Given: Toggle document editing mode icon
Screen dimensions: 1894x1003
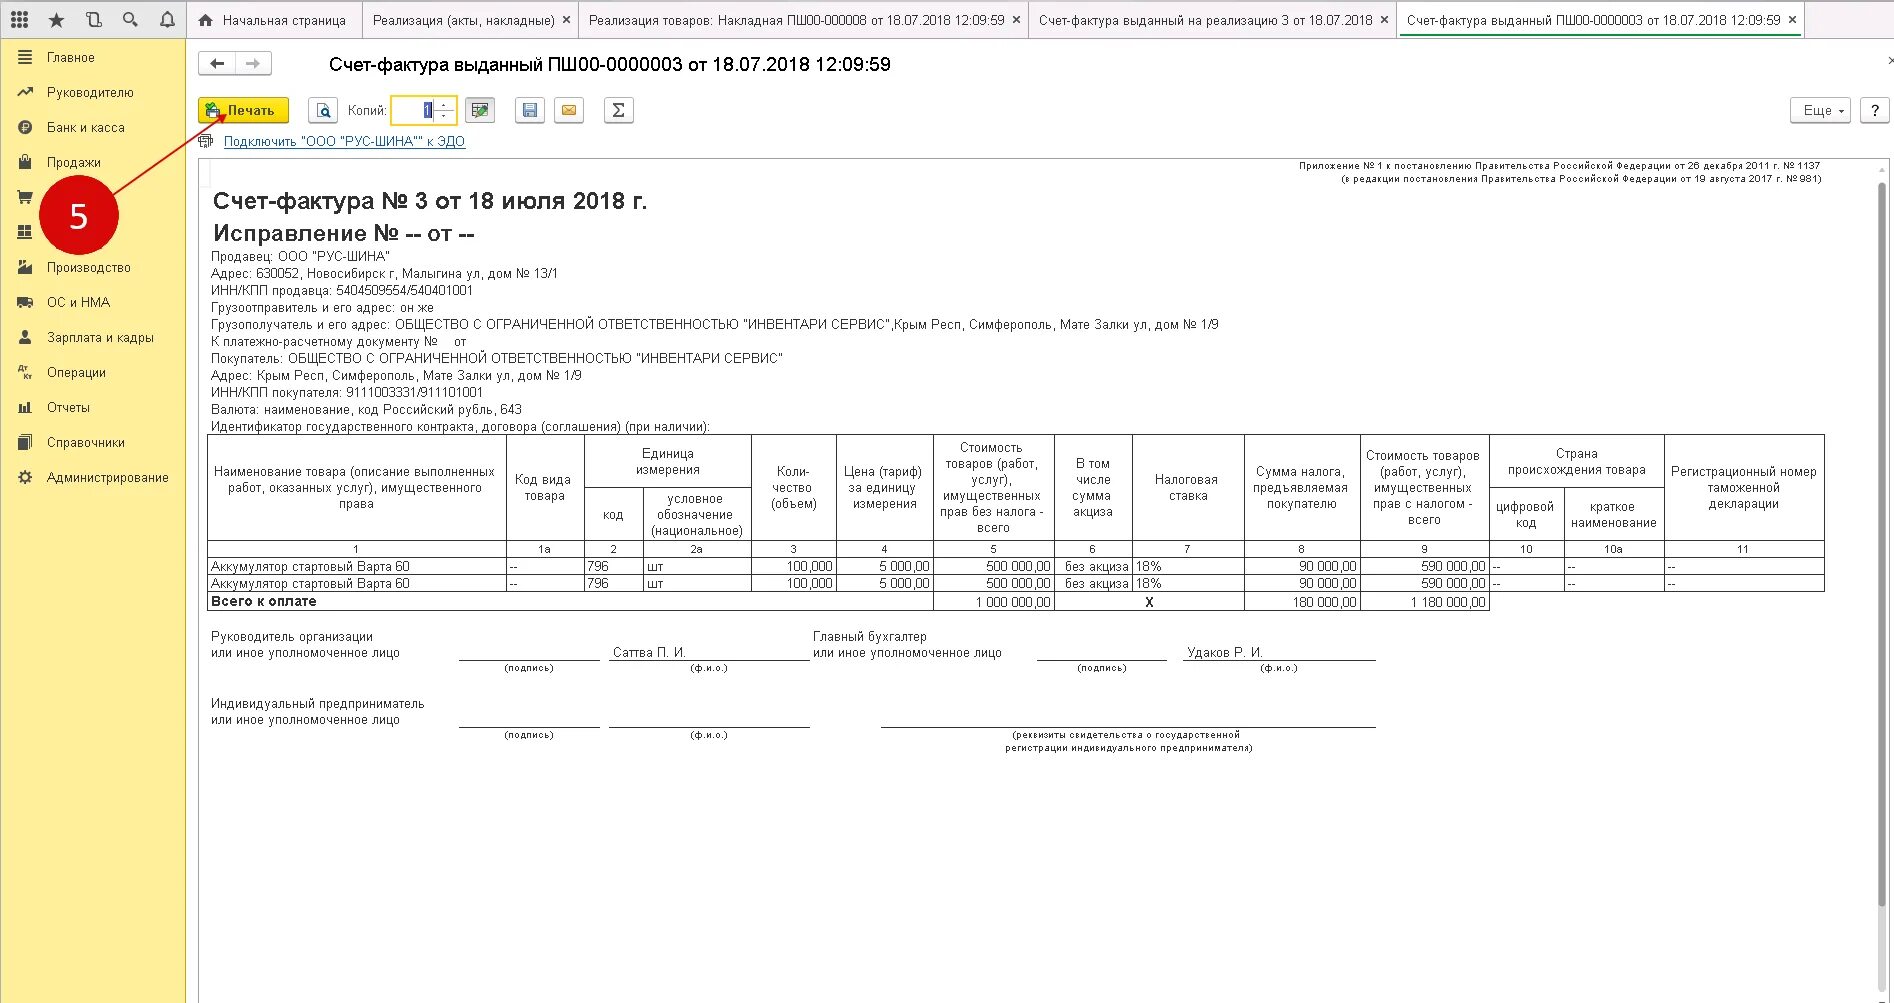Looking at the screenshot, I should (480, 110).
